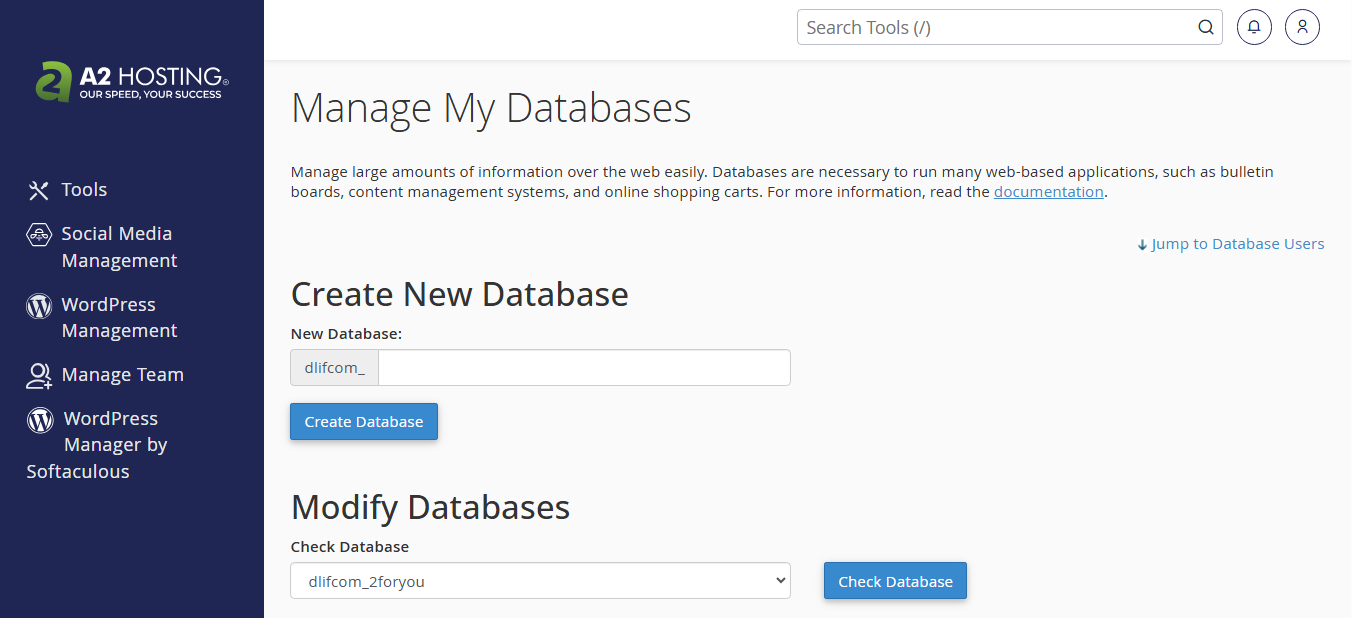
Task: Click the Jump to Database Users link
Action: click(x=1238, y=243)
